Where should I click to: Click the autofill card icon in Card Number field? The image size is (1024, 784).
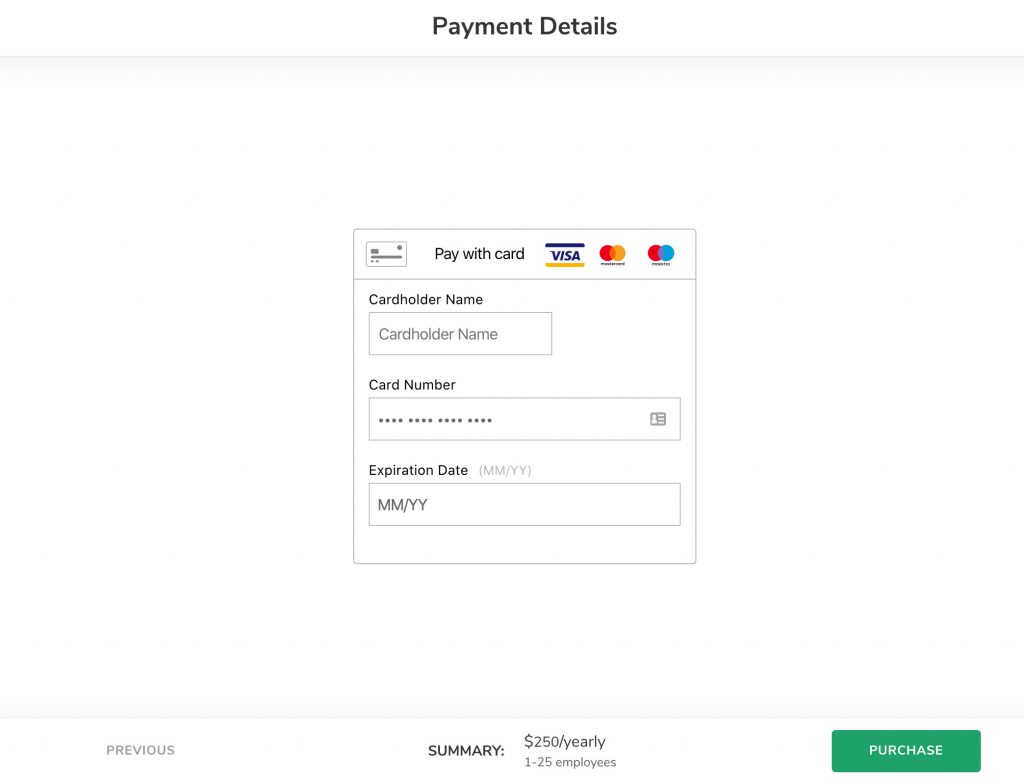tap(658, 419)
